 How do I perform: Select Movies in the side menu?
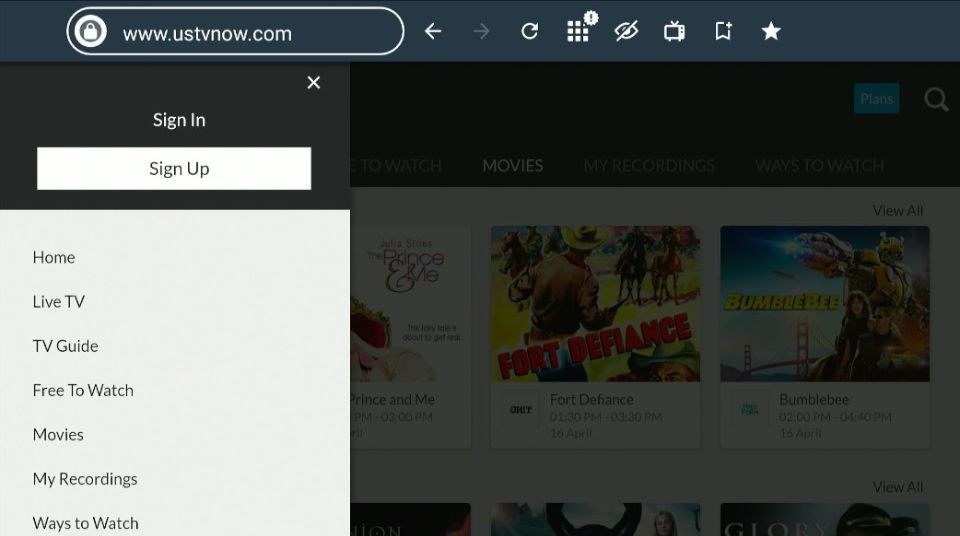(x=58, y=434)
